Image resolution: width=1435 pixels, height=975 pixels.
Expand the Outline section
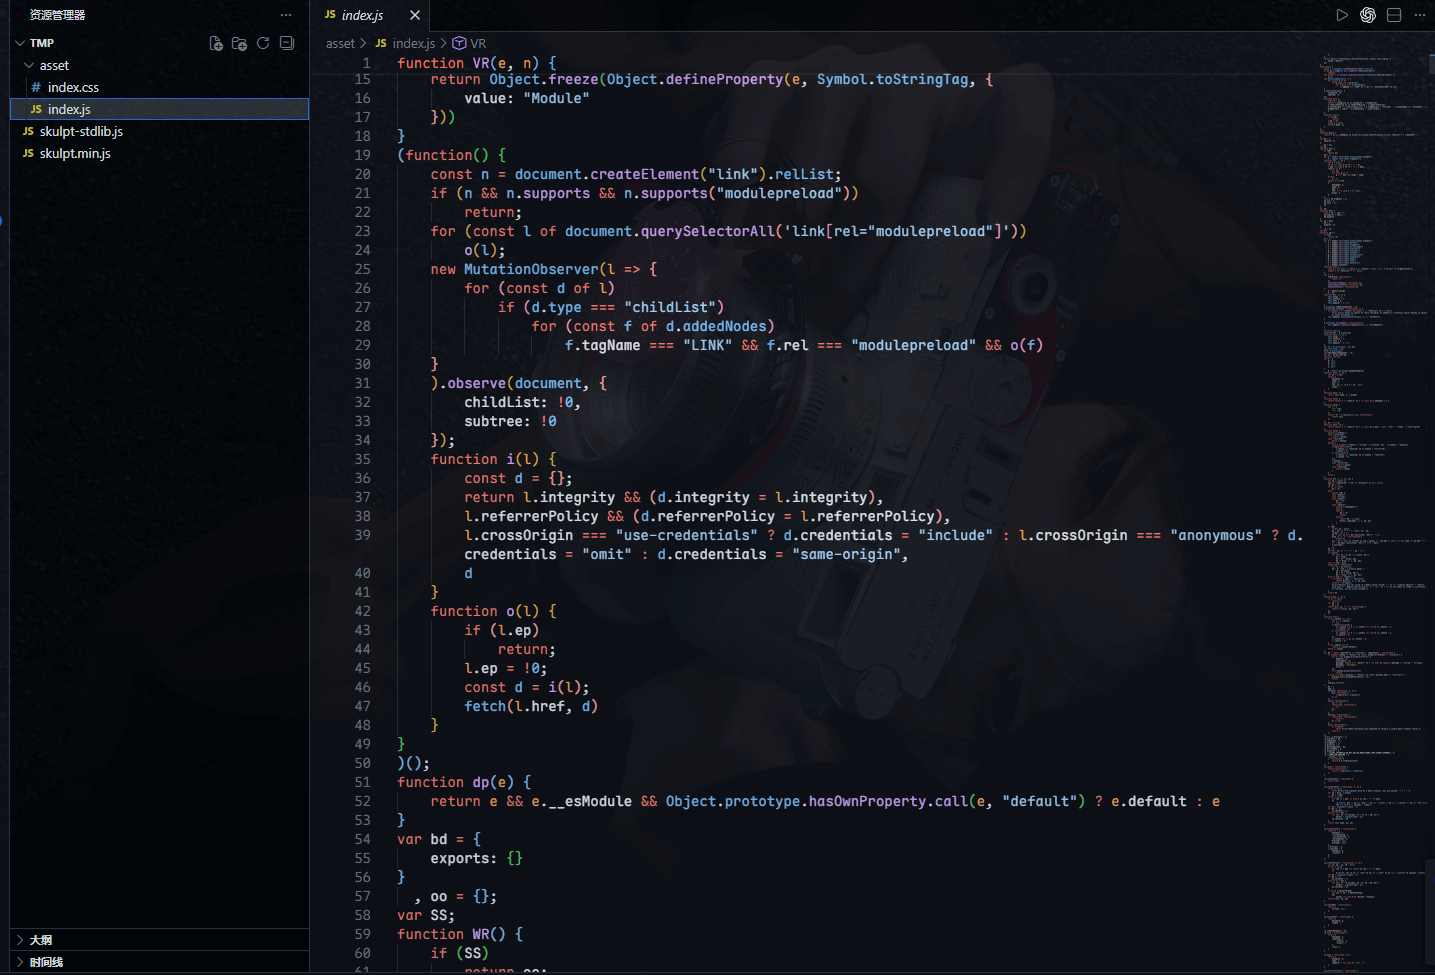(40, 940)
